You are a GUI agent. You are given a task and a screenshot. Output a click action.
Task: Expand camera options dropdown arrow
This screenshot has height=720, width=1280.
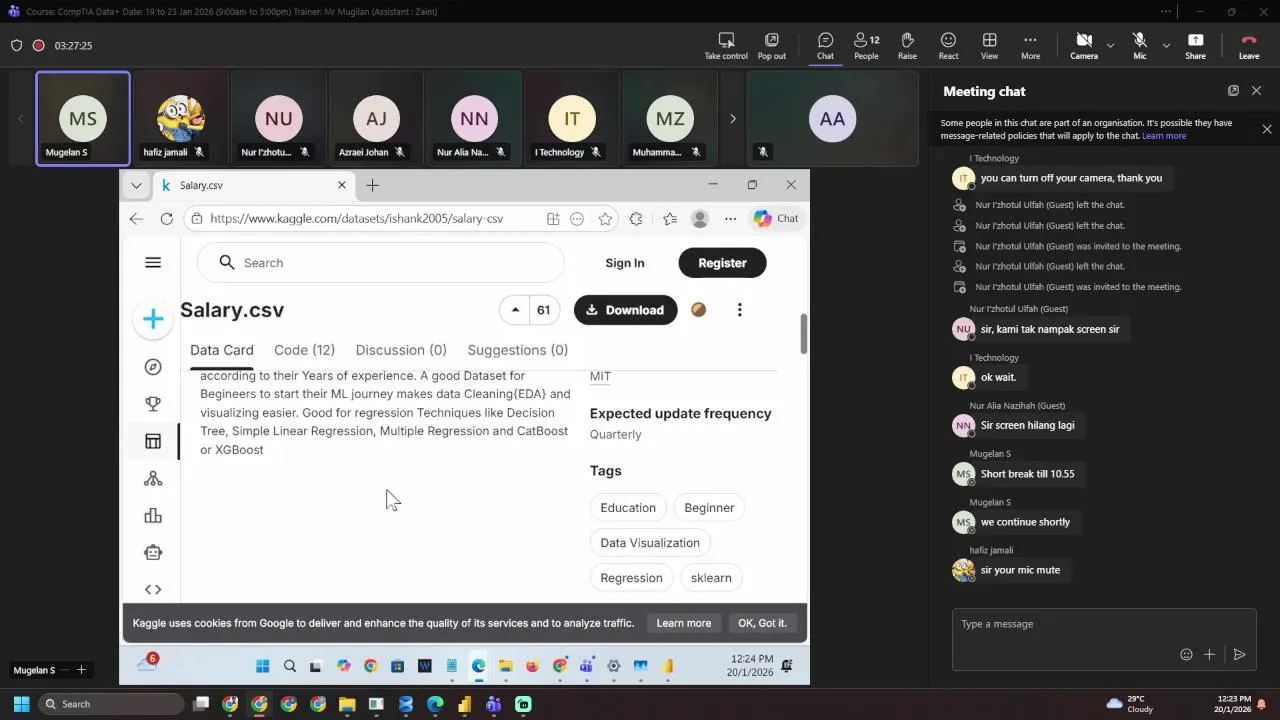(x=1110, y=45)
